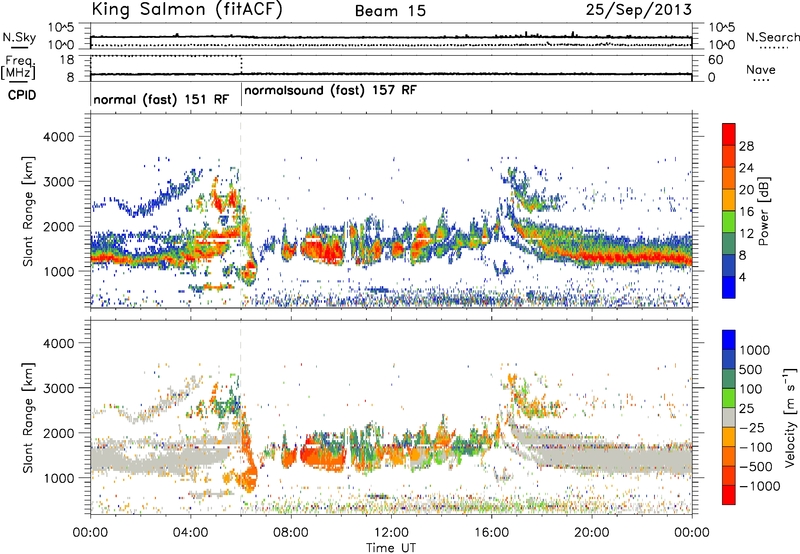
Task: Click the 'King Salmon (fitACF)' title text
Action: [x=187, y=9]
